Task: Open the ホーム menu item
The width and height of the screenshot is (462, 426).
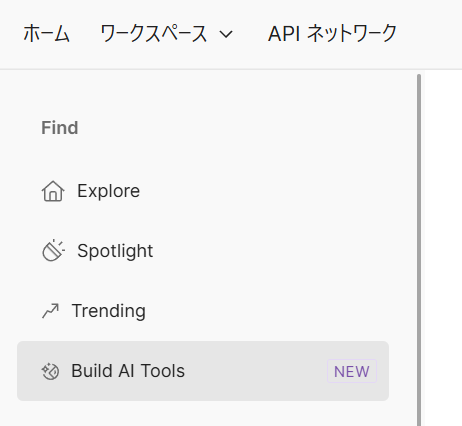Action: pyautogui.click(x=46, y=34)
